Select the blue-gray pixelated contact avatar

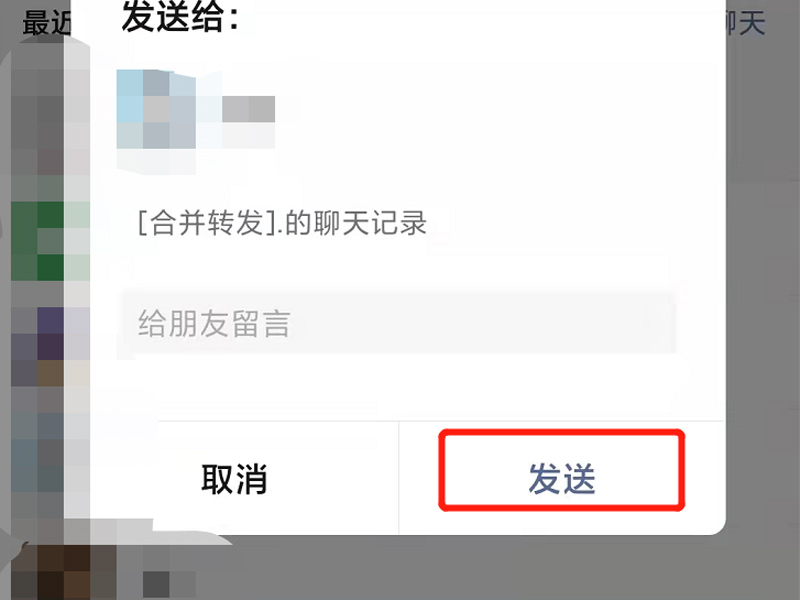(x=50, y=452)
